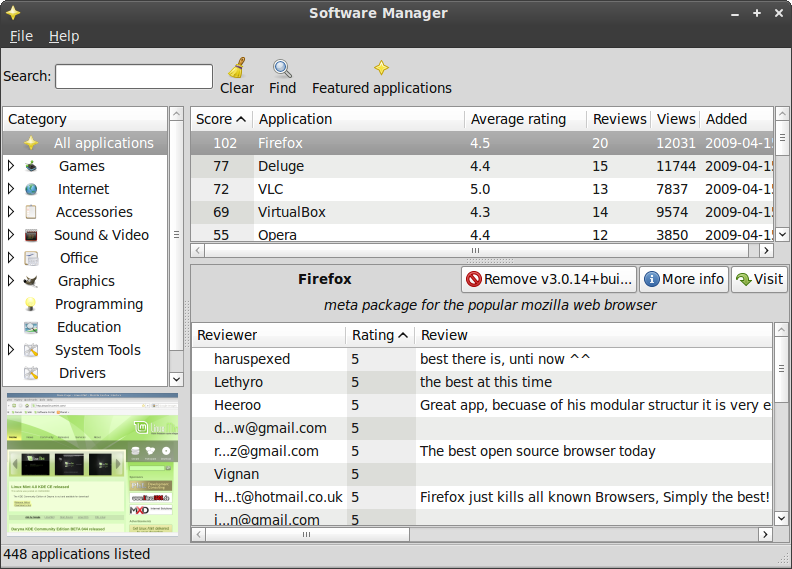The image size is (792, 569).
Task: Sort reviews by Rating column
Action: tap(380, 335)
